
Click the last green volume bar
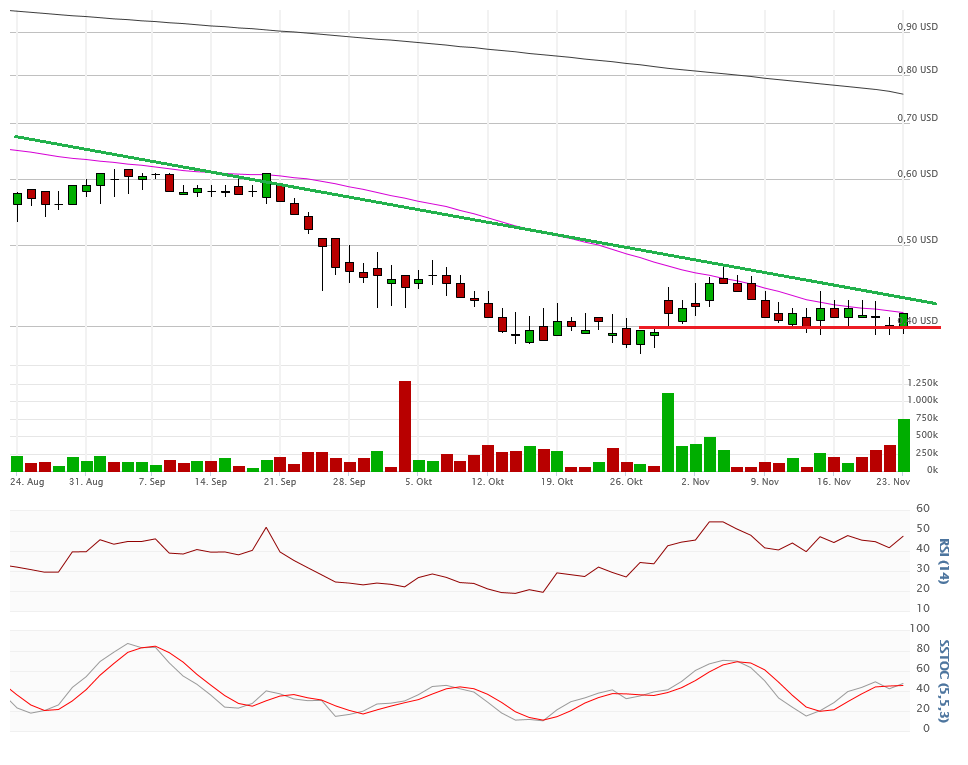point(903,445)
